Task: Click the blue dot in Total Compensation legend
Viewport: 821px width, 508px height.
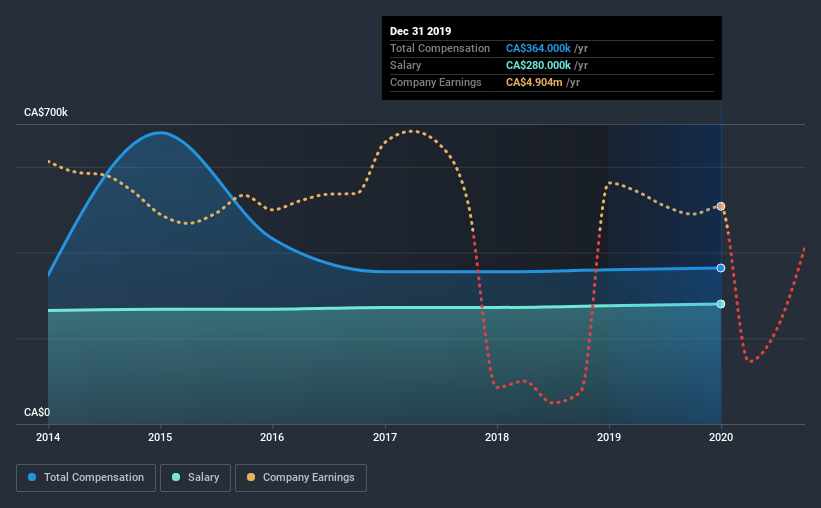Action: [32, 477]
